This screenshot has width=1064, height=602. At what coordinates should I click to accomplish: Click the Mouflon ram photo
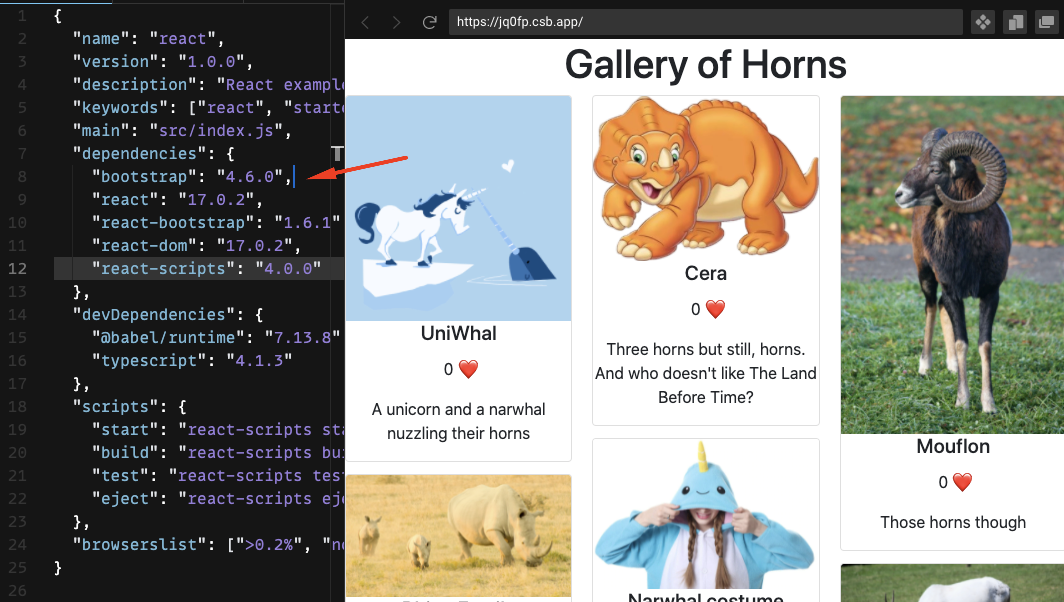point(951,265)
